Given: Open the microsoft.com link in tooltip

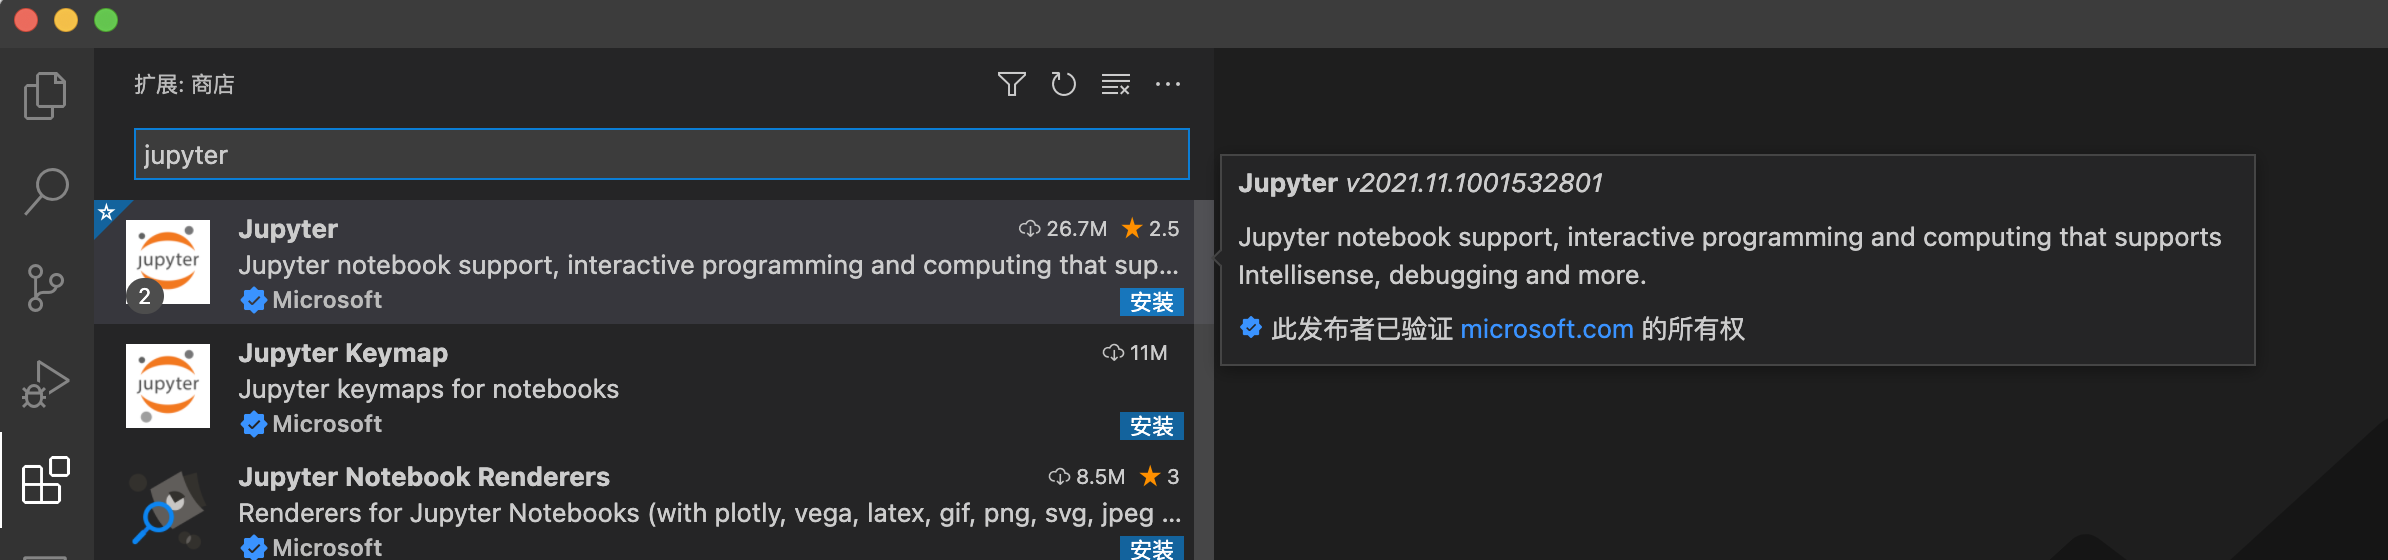Looking at the screenshot, I should click(x=1546, y=329).
